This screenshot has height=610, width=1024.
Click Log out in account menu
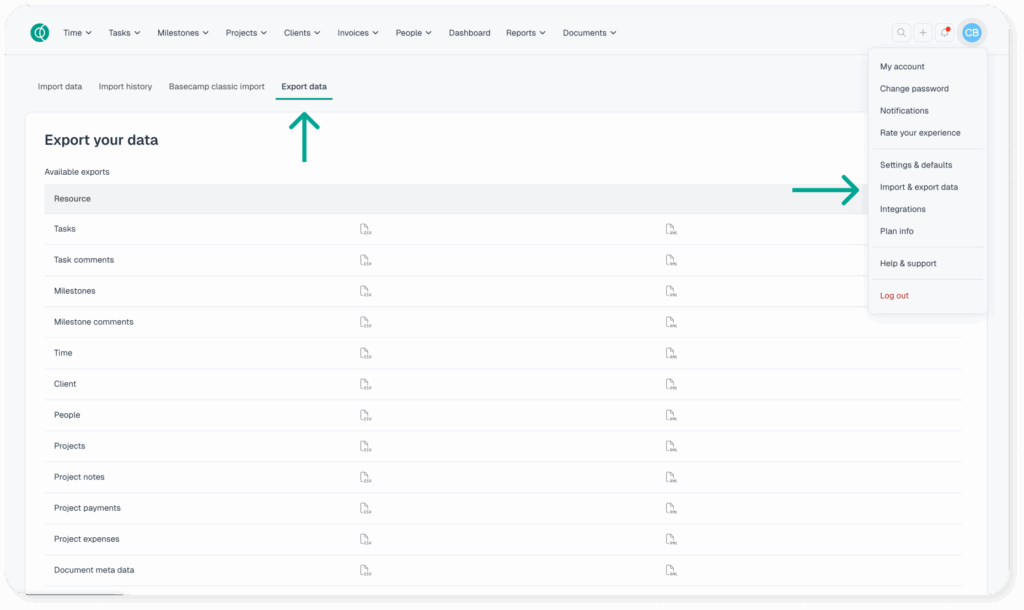point(894,296)
